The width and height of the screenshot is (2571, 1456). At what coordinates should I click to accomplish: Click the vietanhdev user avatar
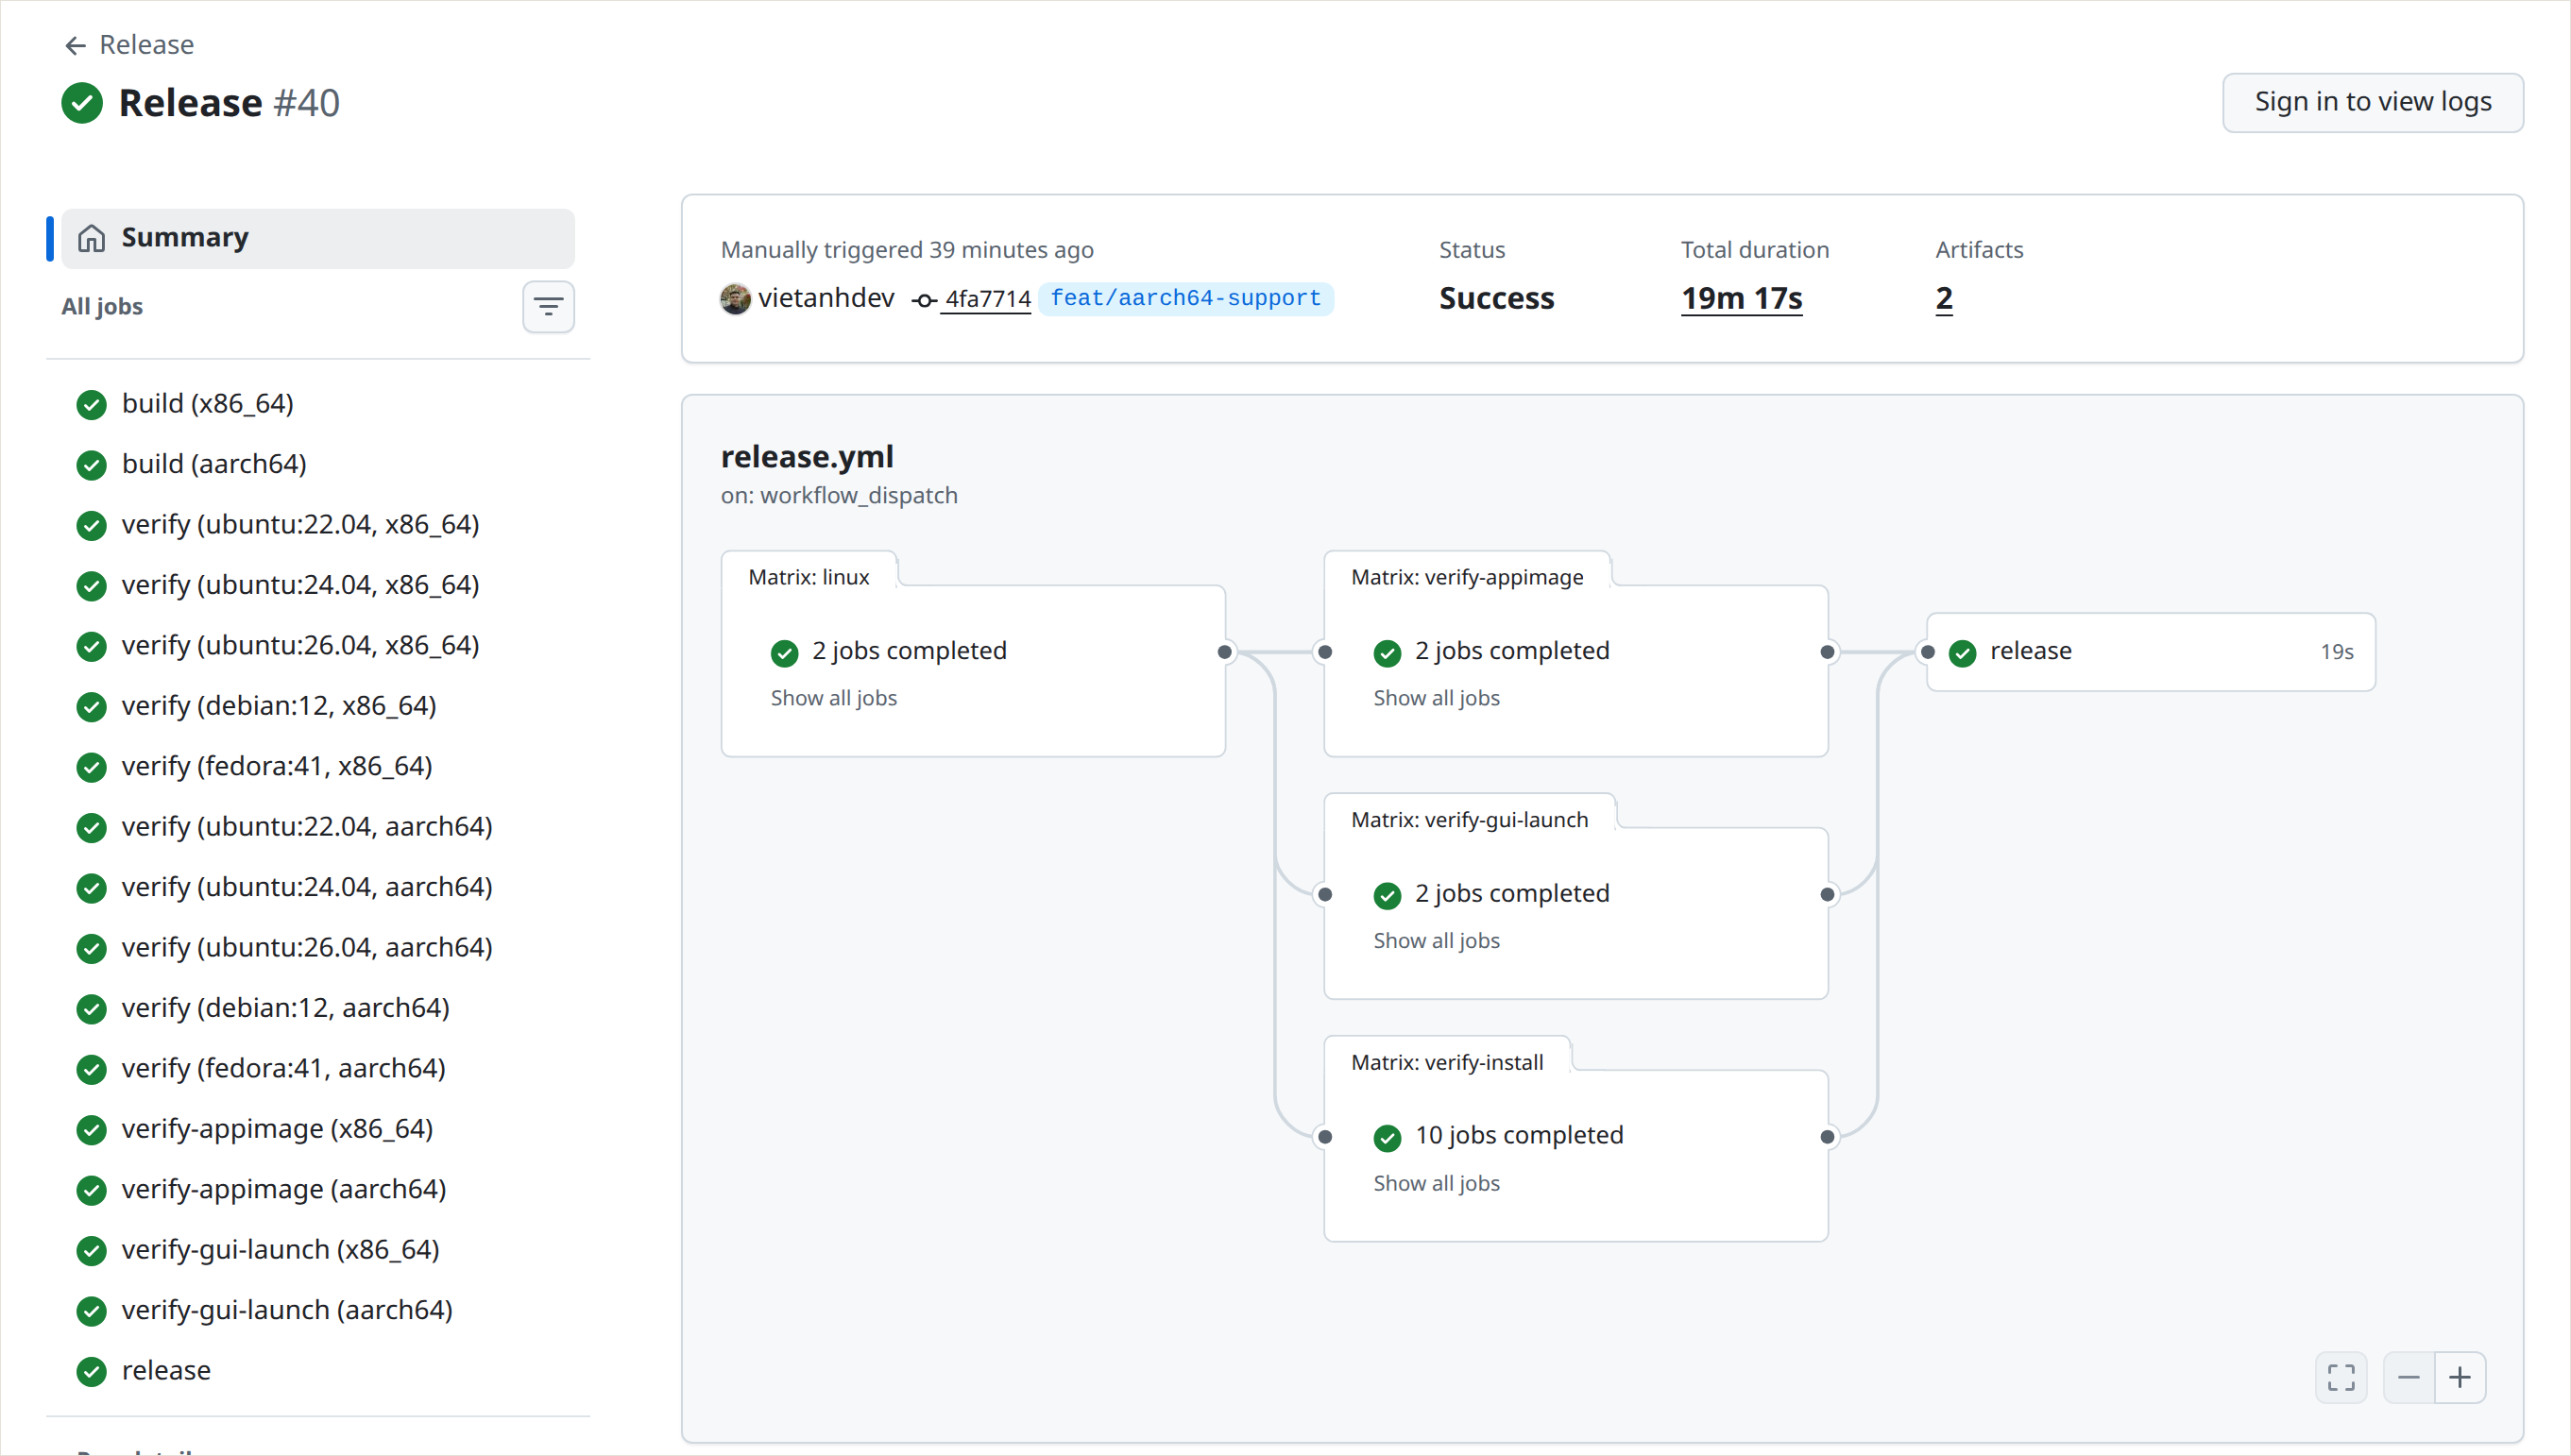pos(735,299)
